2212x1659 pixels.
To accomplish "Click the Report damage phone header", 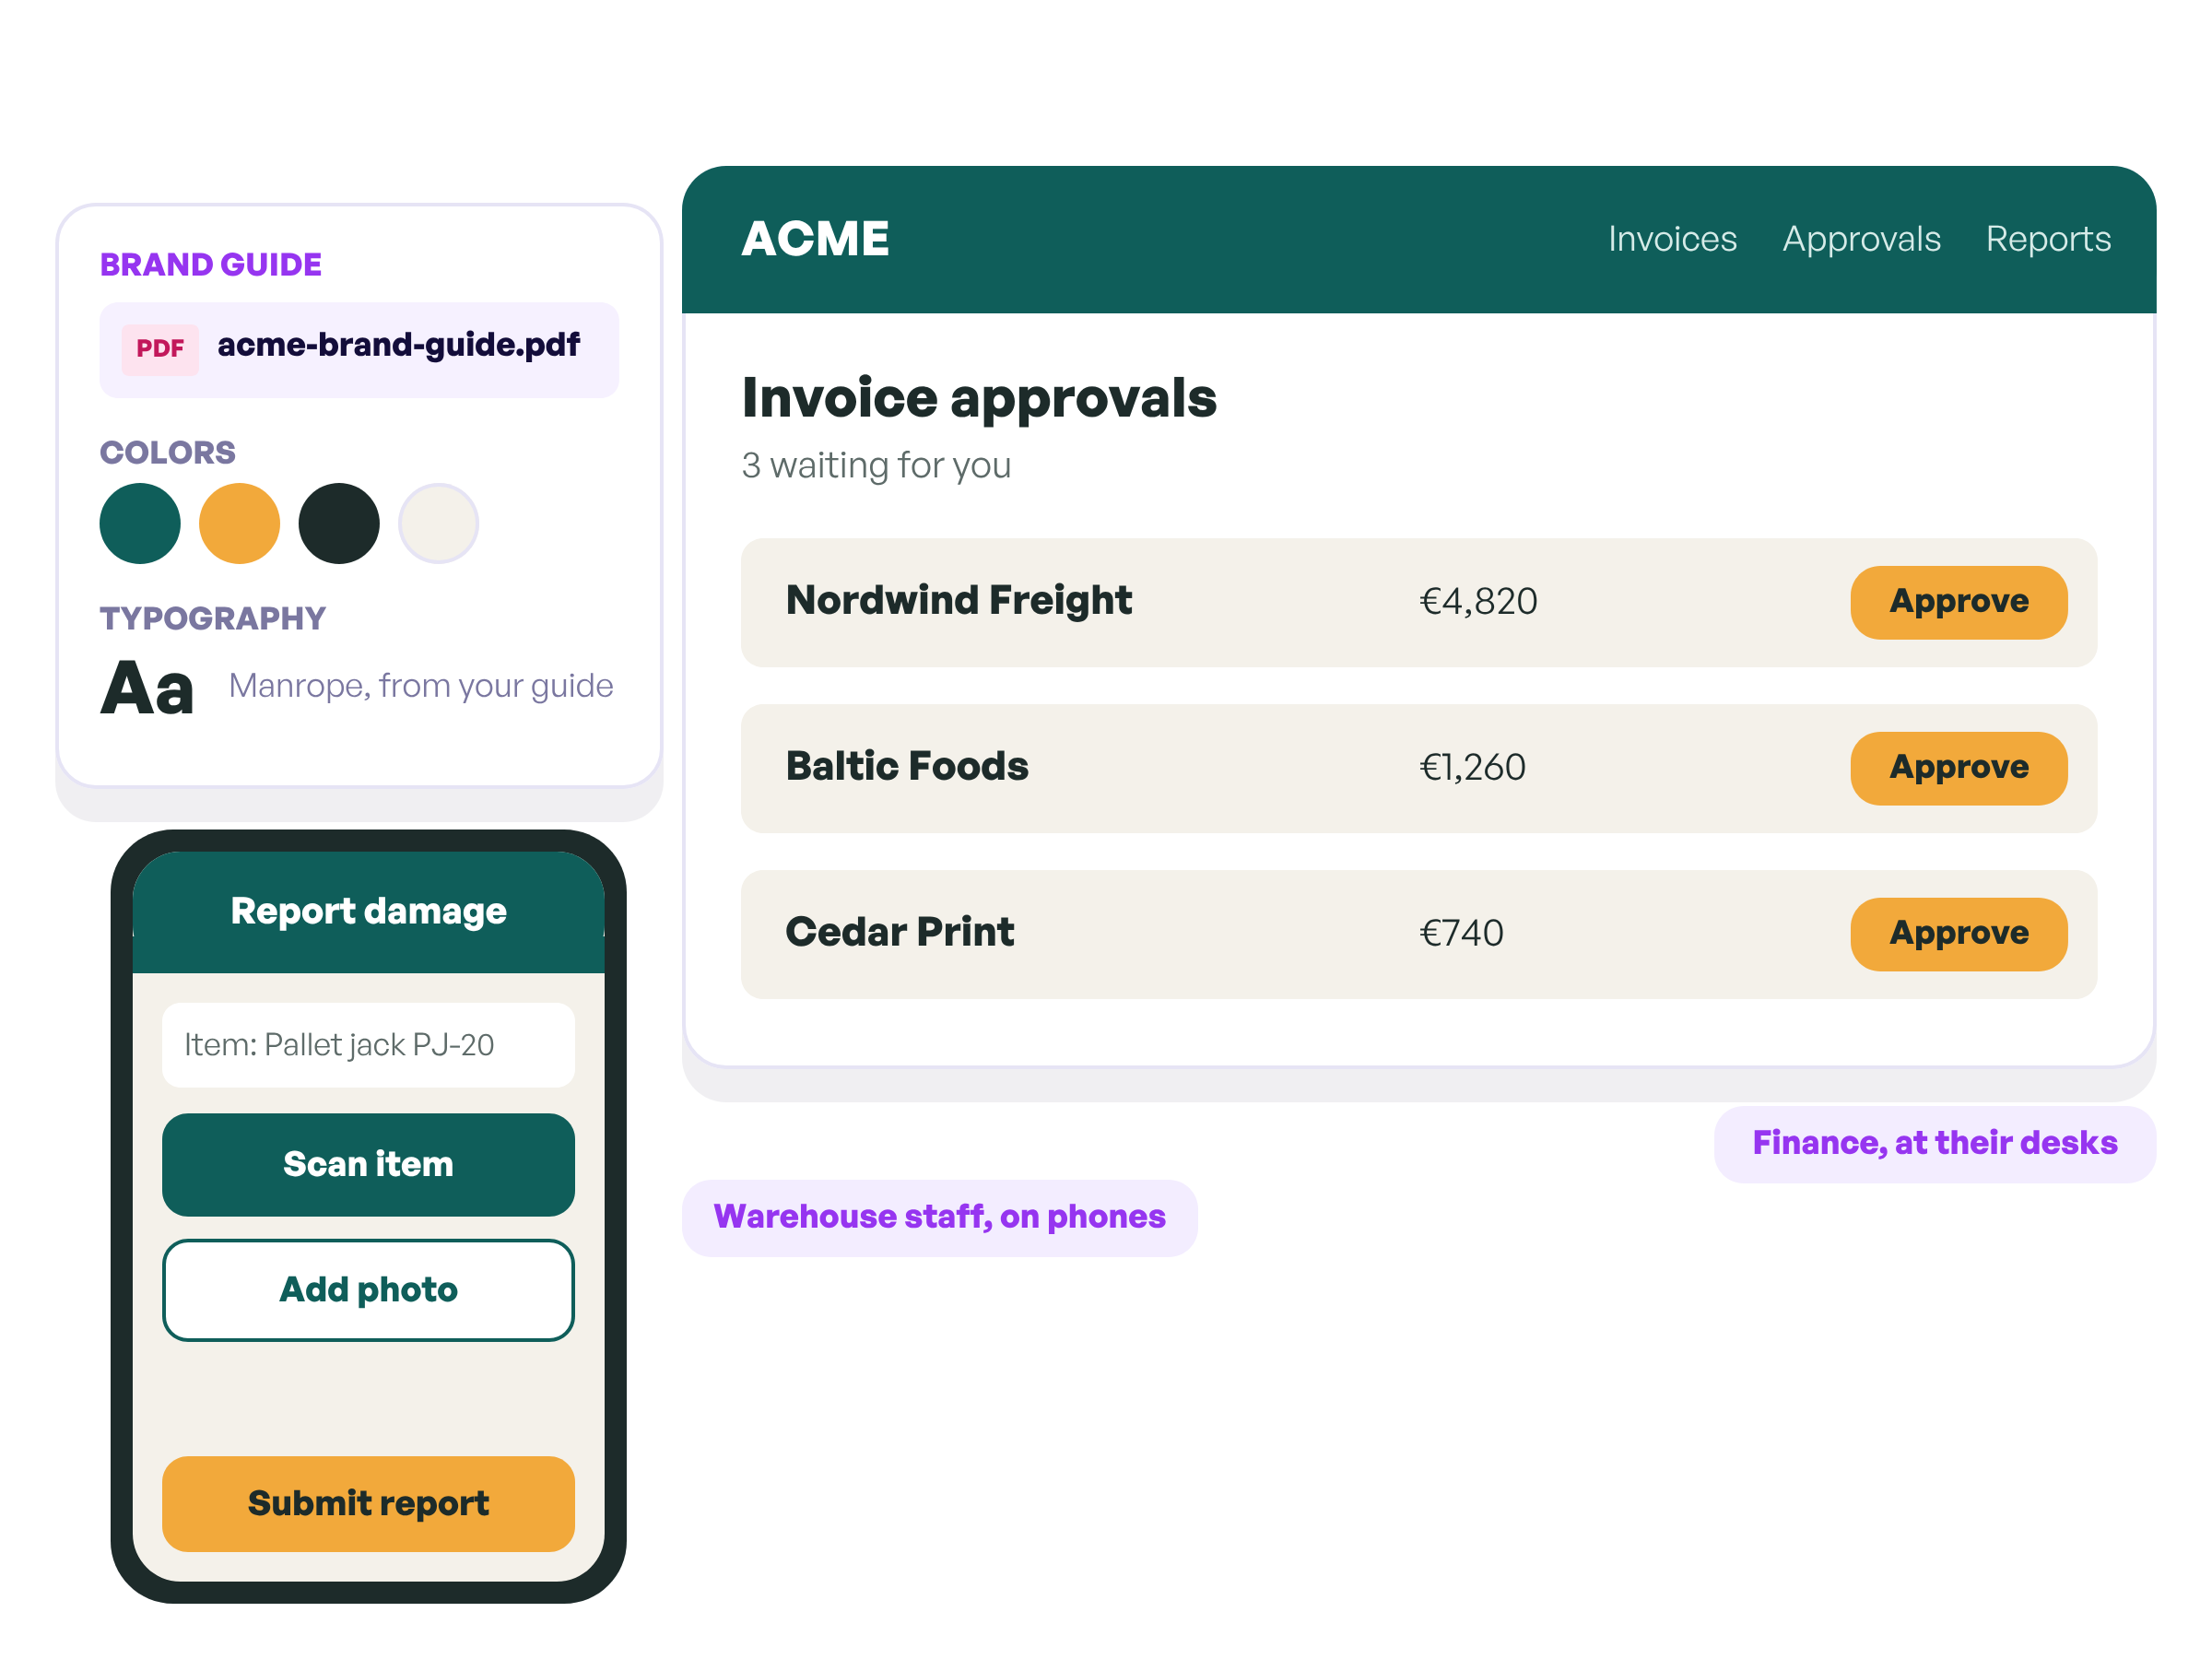I will coord(368,911).
